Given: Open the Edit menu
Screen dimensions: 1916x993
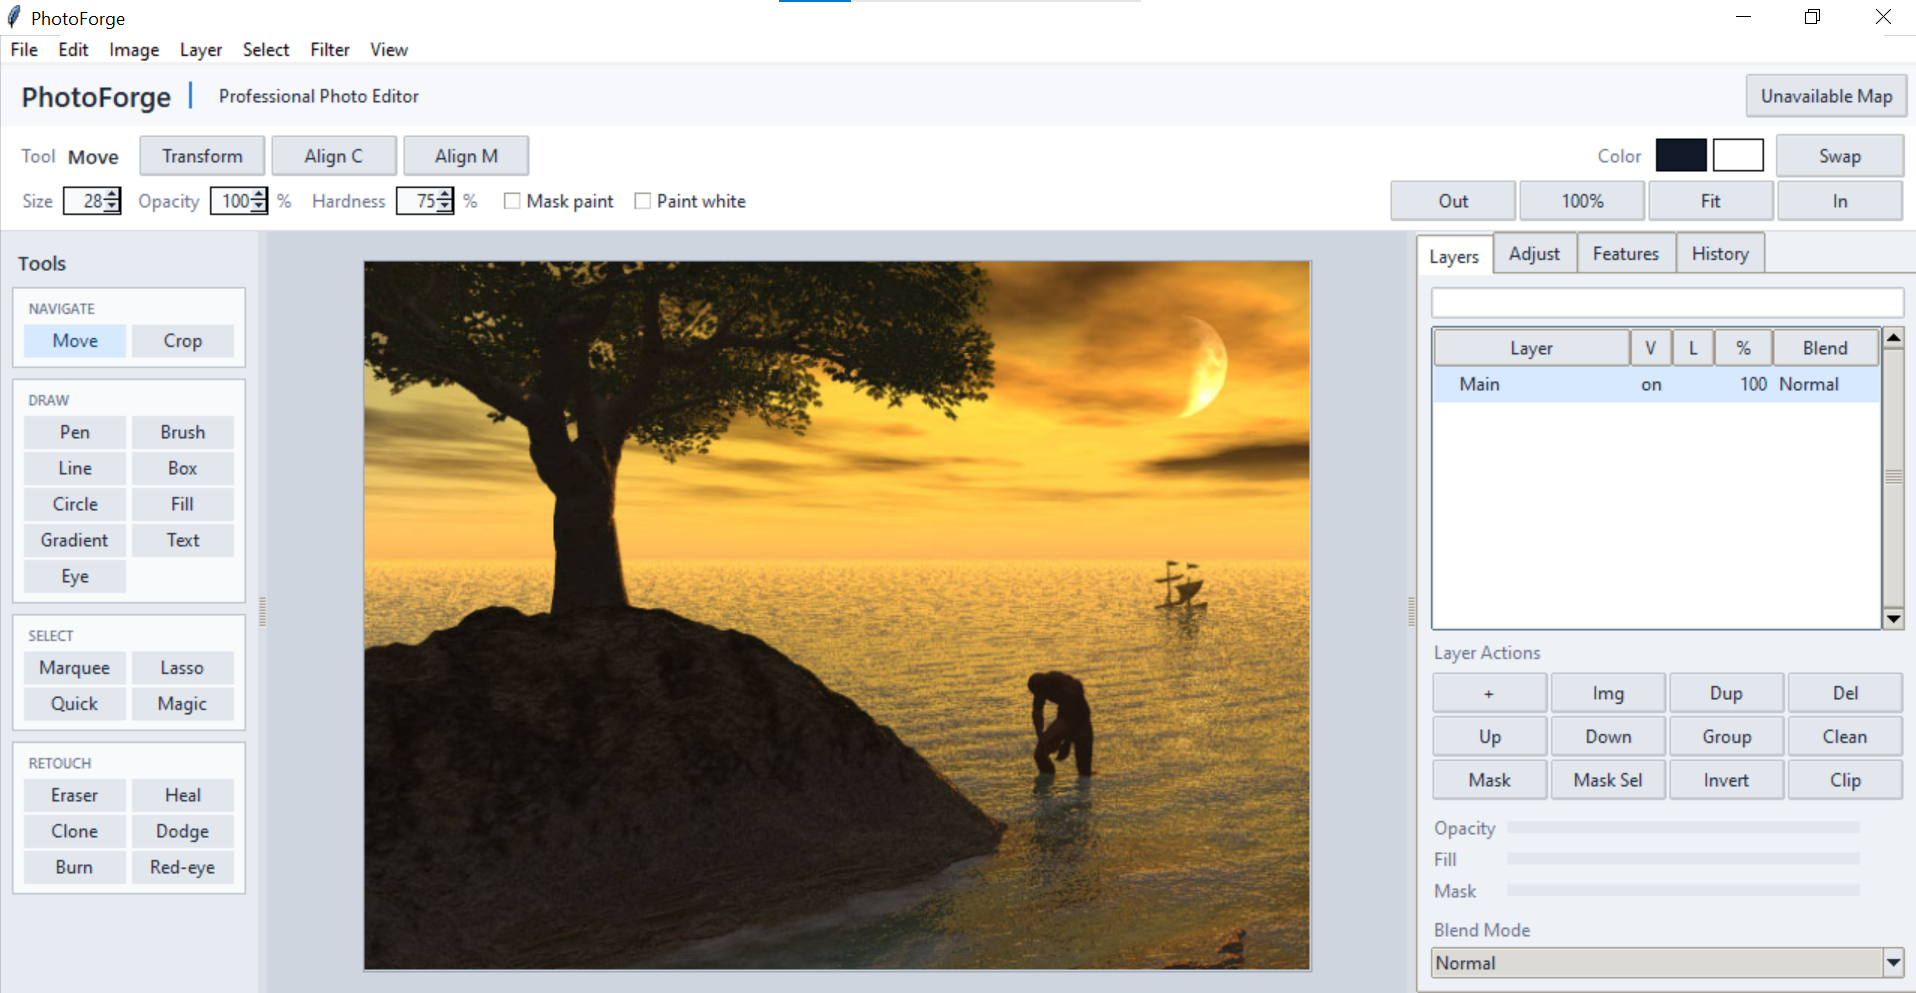Looking at the screenshot, I should click(73, 50).
